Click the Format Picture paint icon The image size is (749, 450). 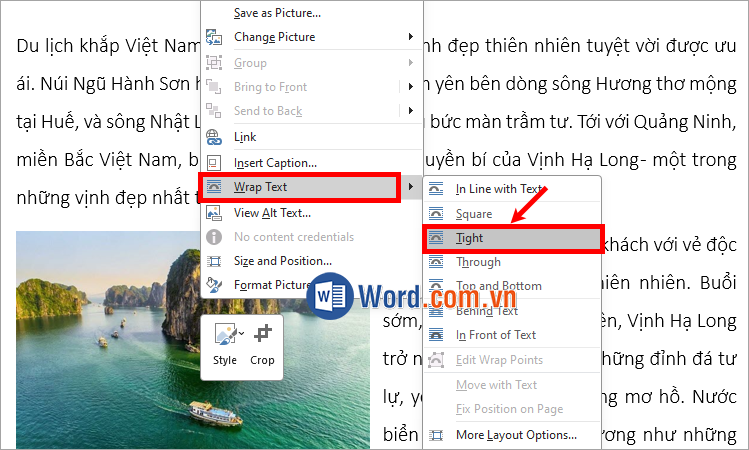[x=214, y=285]
